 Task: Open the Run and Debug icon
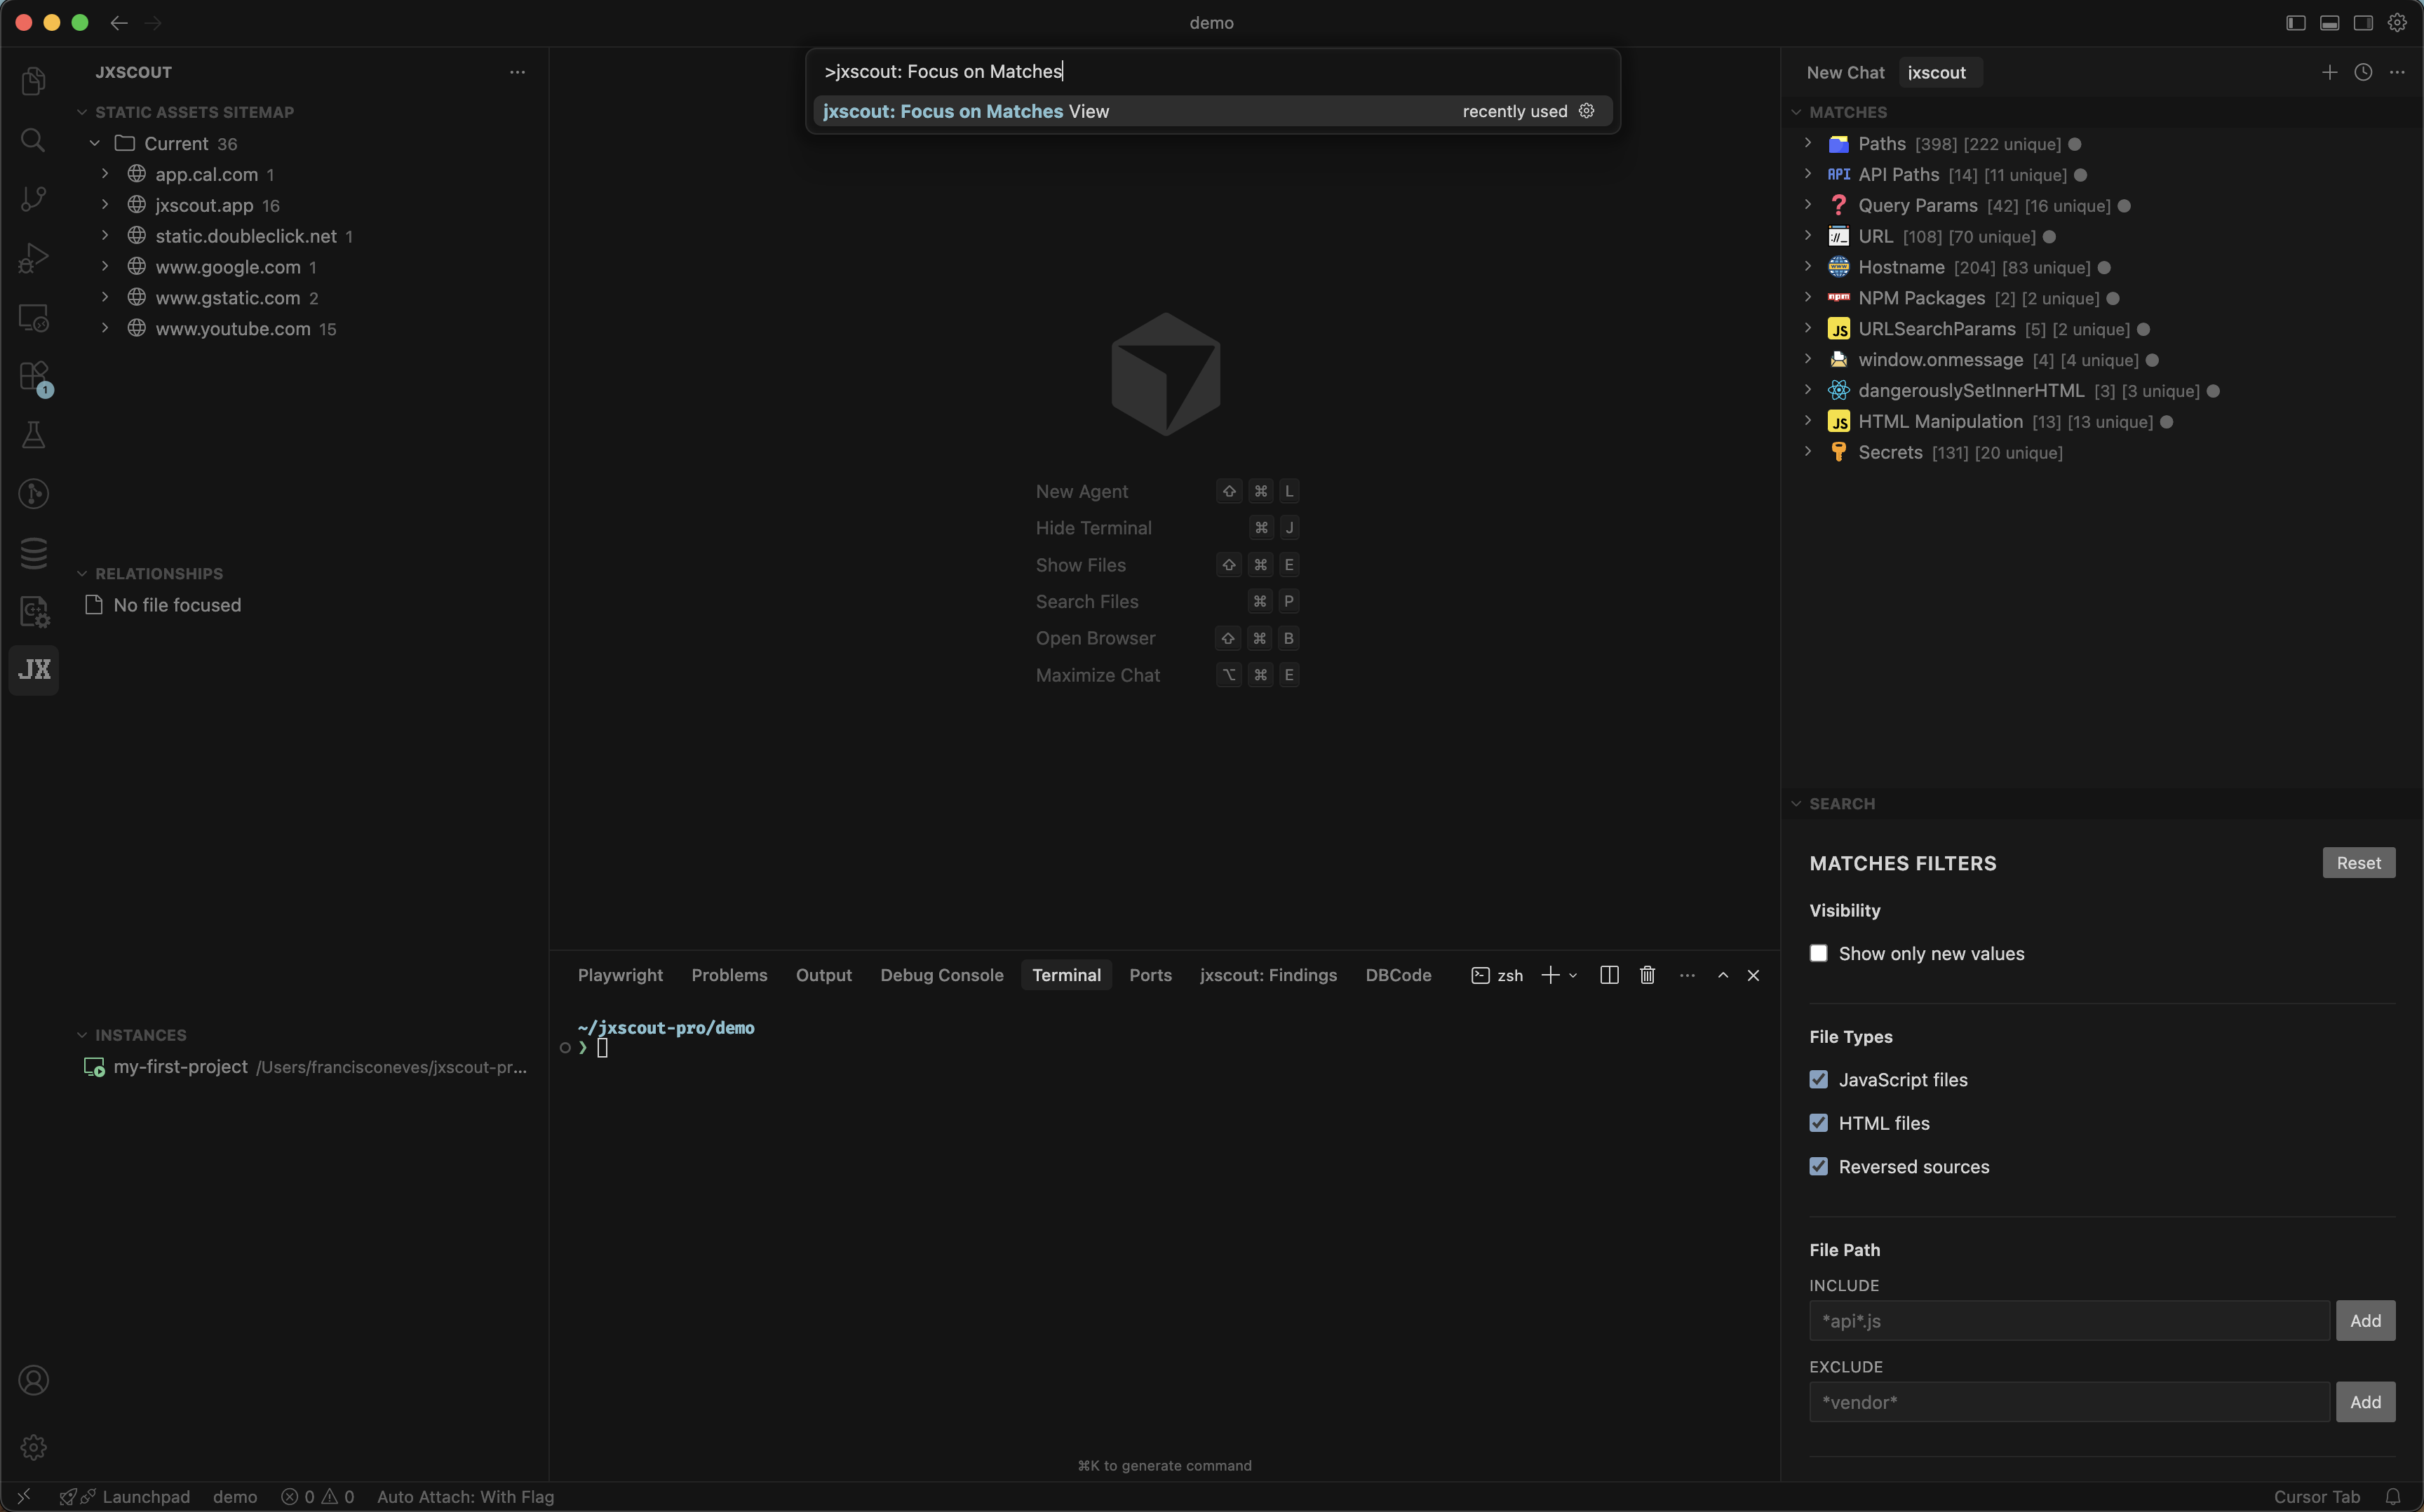click(34, 258)
